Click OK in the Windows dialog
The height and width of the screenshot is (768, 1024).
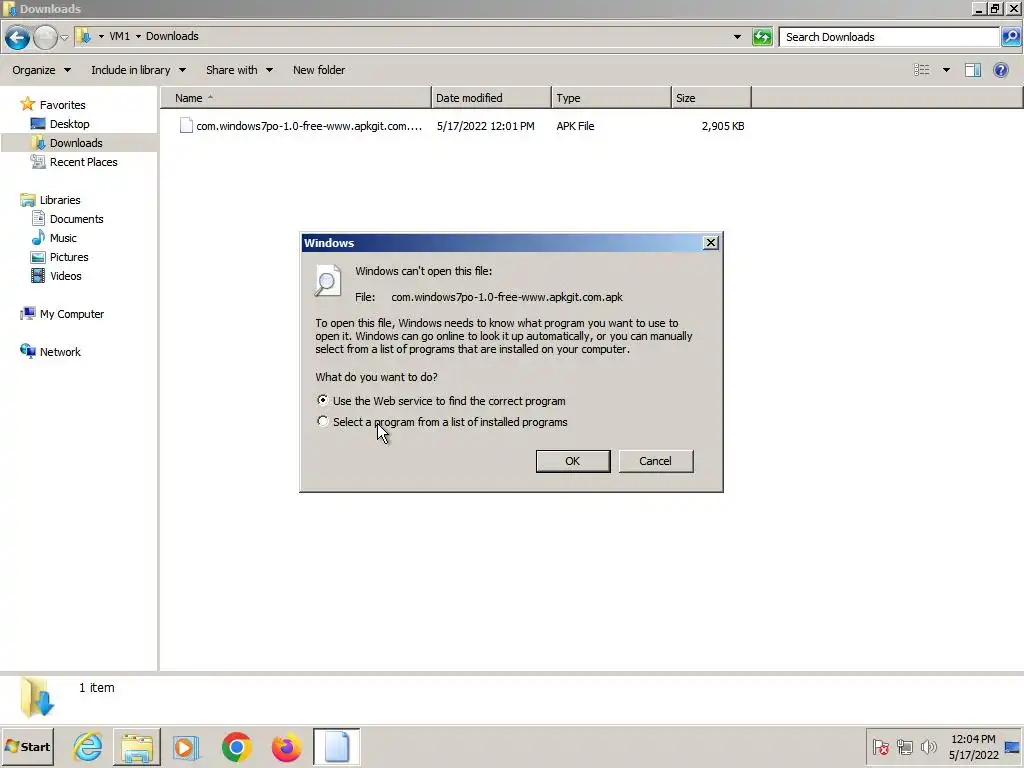pyautogui.click(x=573, y=461)
